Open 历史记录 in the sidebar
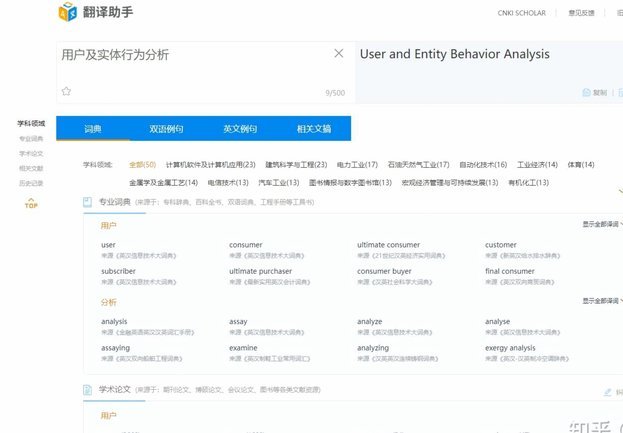 coord(31,183)
